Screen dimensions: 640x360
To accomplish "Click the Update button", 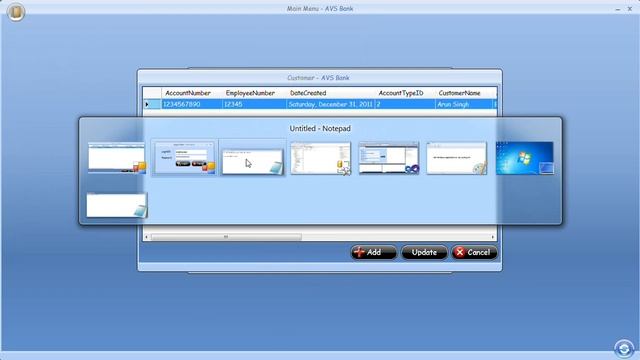I will [424, 252].
